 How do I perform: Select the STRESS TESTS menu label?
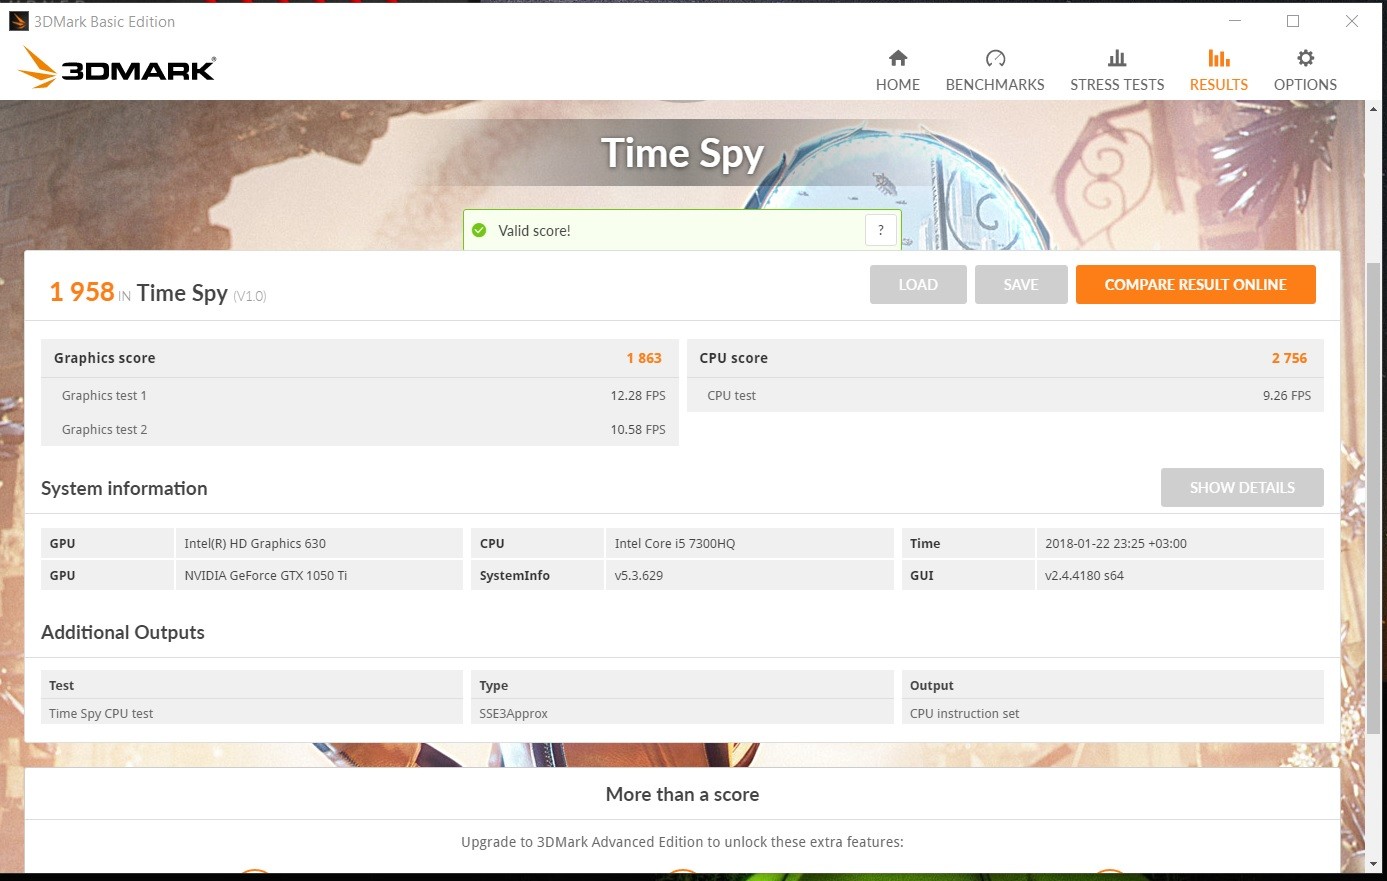[x=1117, y=85]
